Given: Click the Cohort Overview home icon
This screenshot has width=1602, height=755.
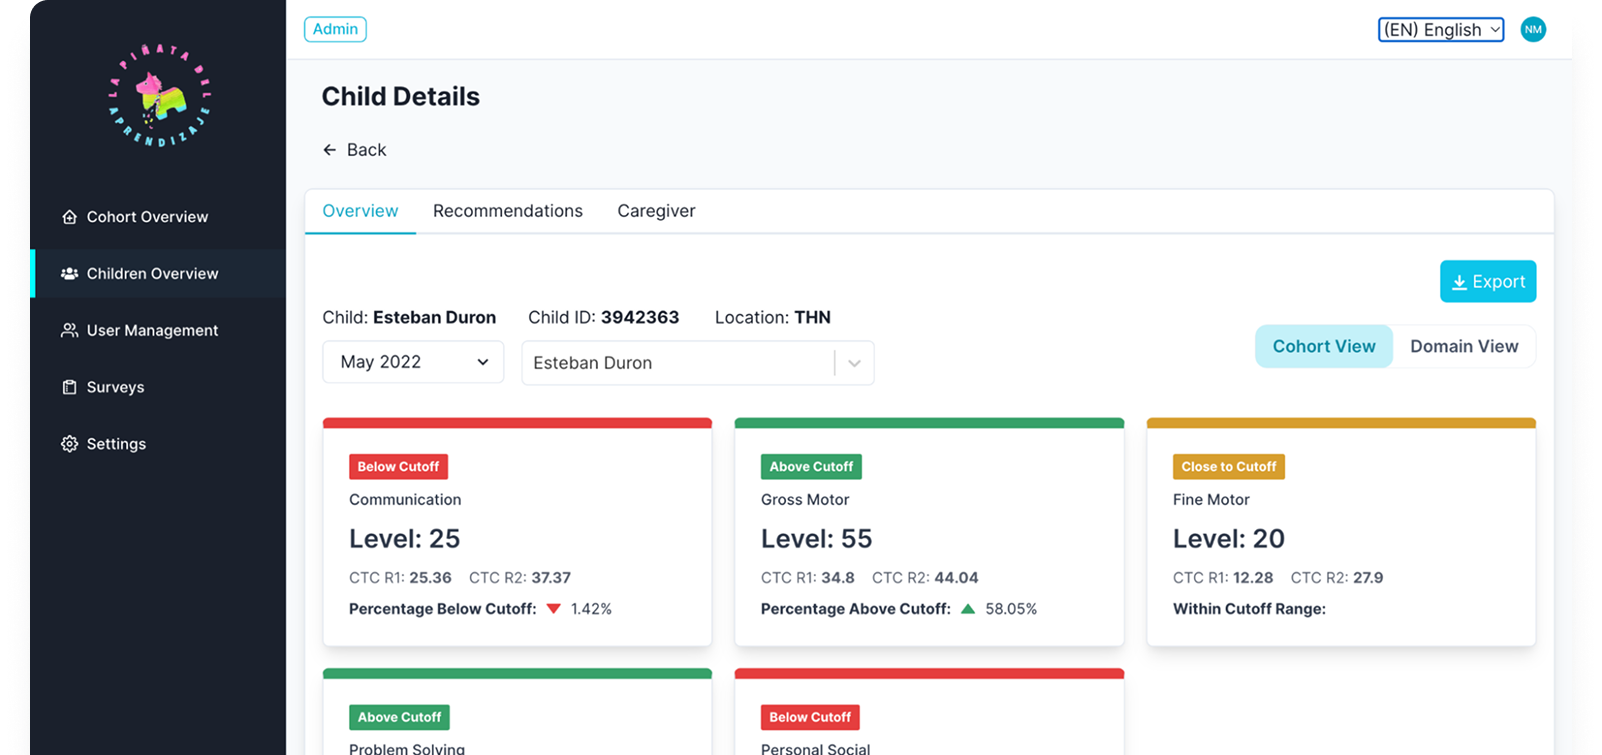Looking at the screenshot, I should tap(69, 217).
